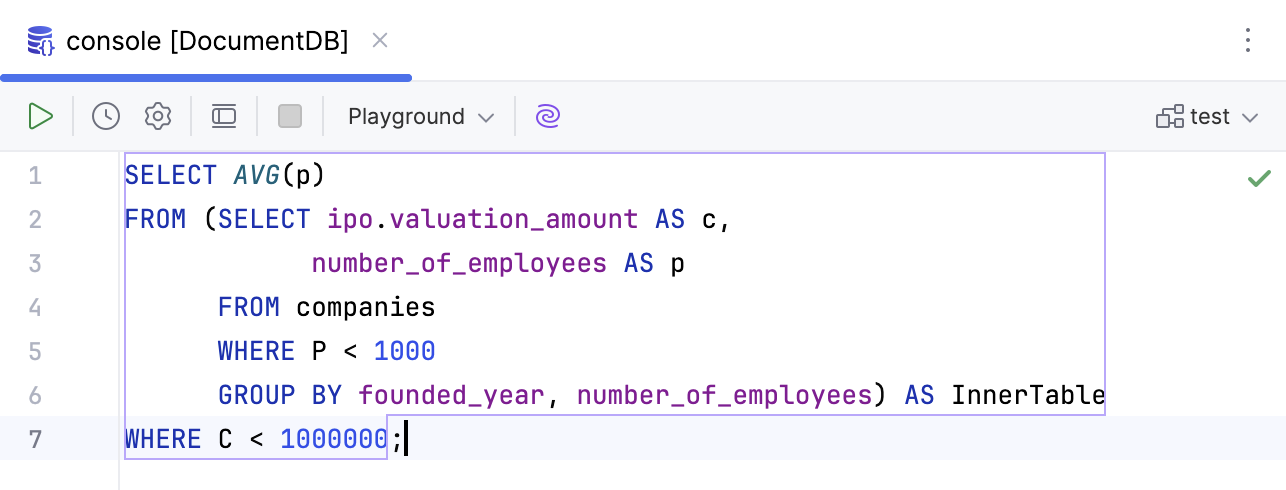Open the three-dot tab options menu
Screen dimensions: 1286x490
[x=1248, y=40]
